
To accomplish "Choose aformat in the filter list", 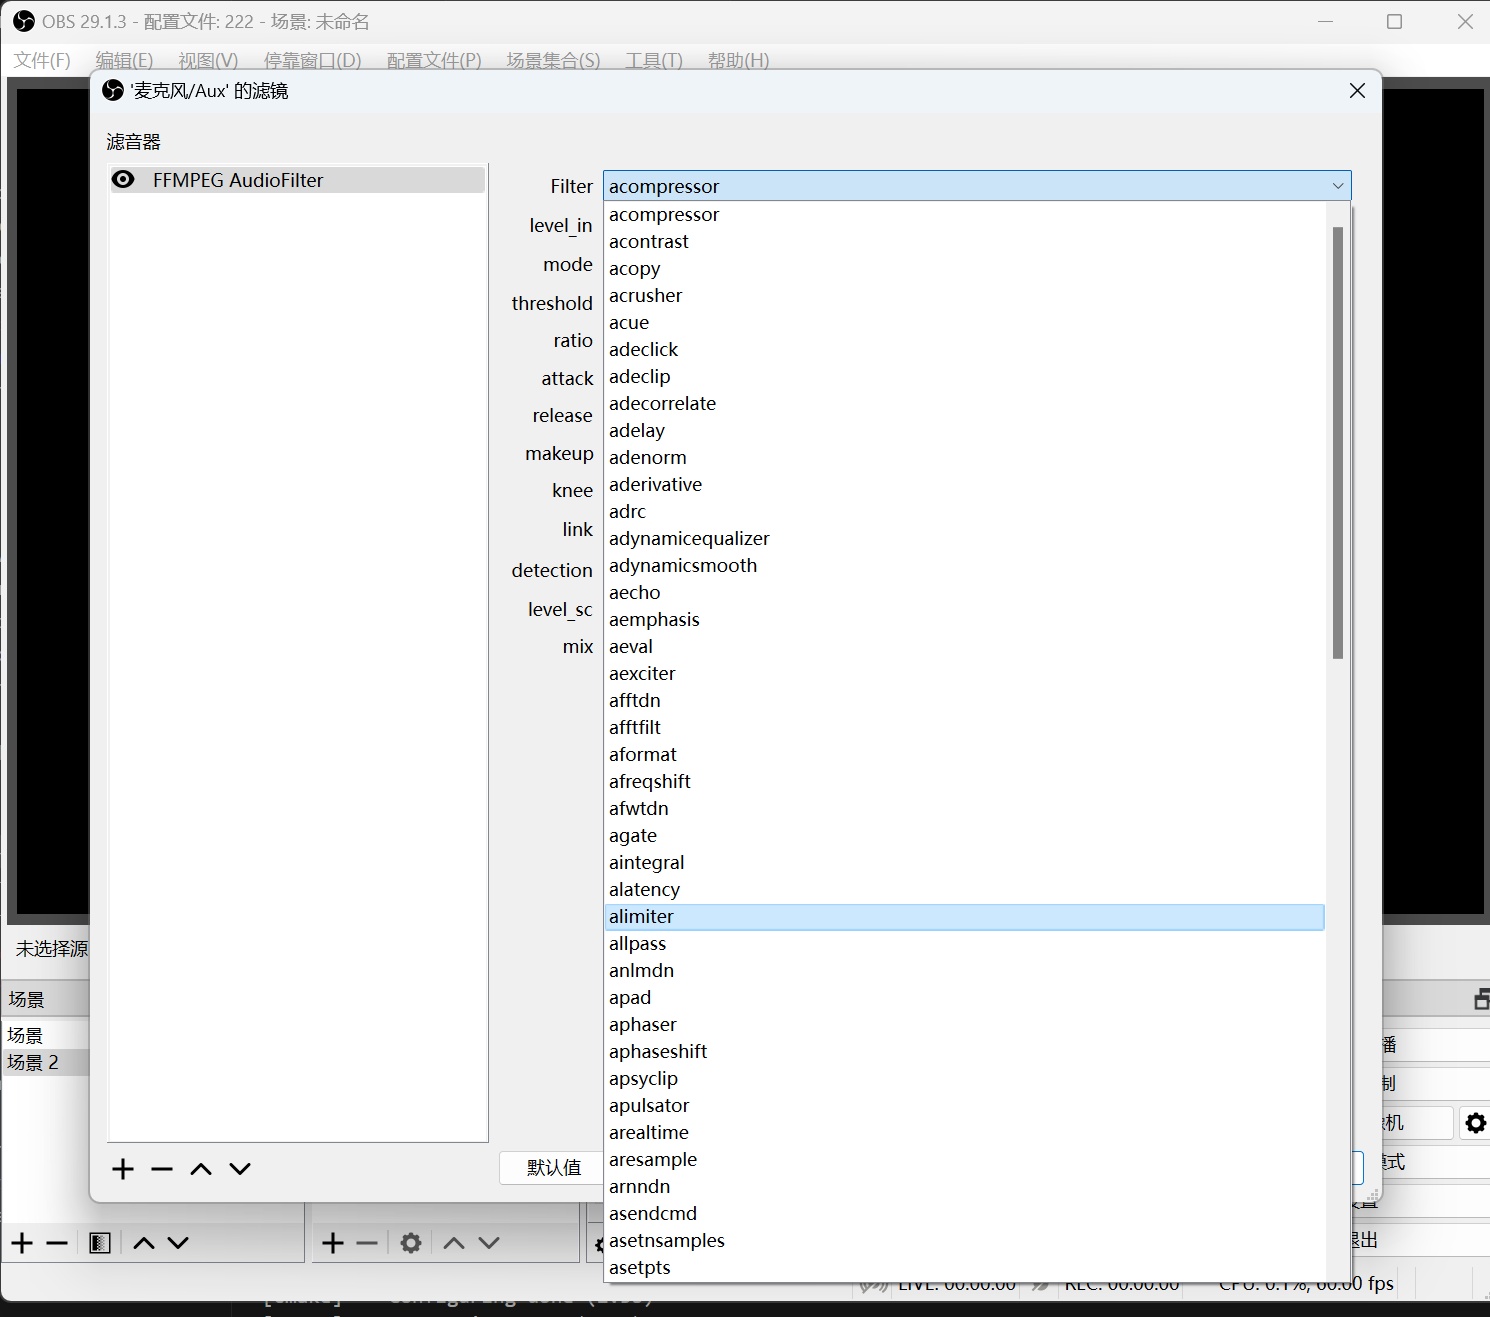I will [x=964, y=755].
